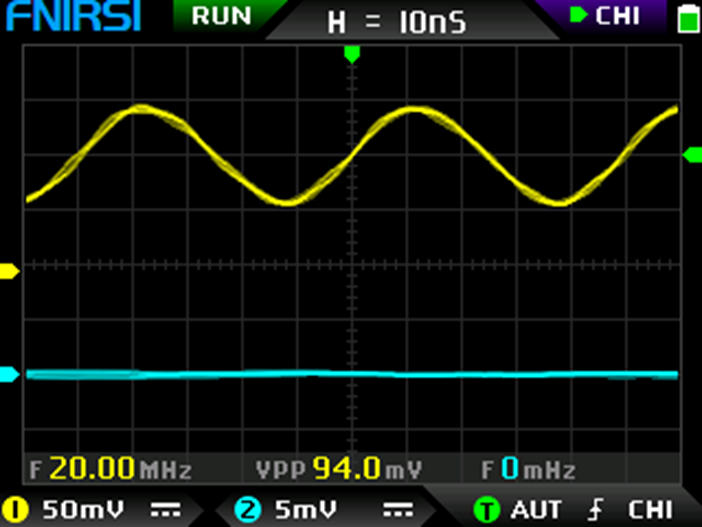
Task: Select the yellow channel 1 ground level marker
Action: click(x=10, y=271)
